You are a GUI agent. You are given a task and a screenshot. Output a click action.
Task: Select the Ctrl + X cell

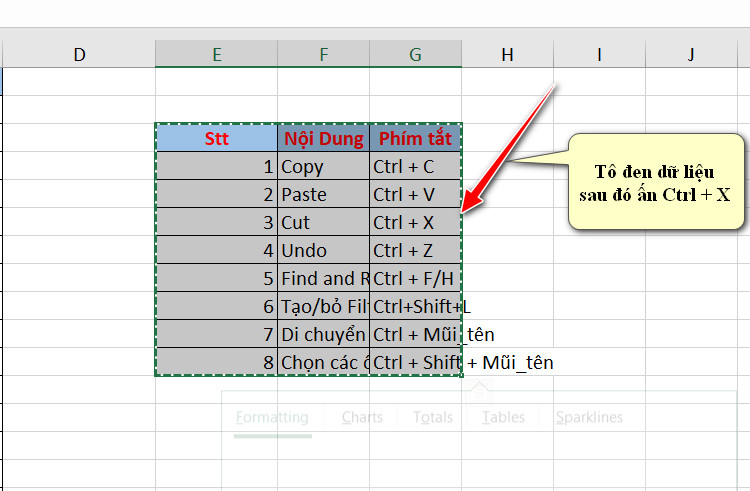click(415, 222)
